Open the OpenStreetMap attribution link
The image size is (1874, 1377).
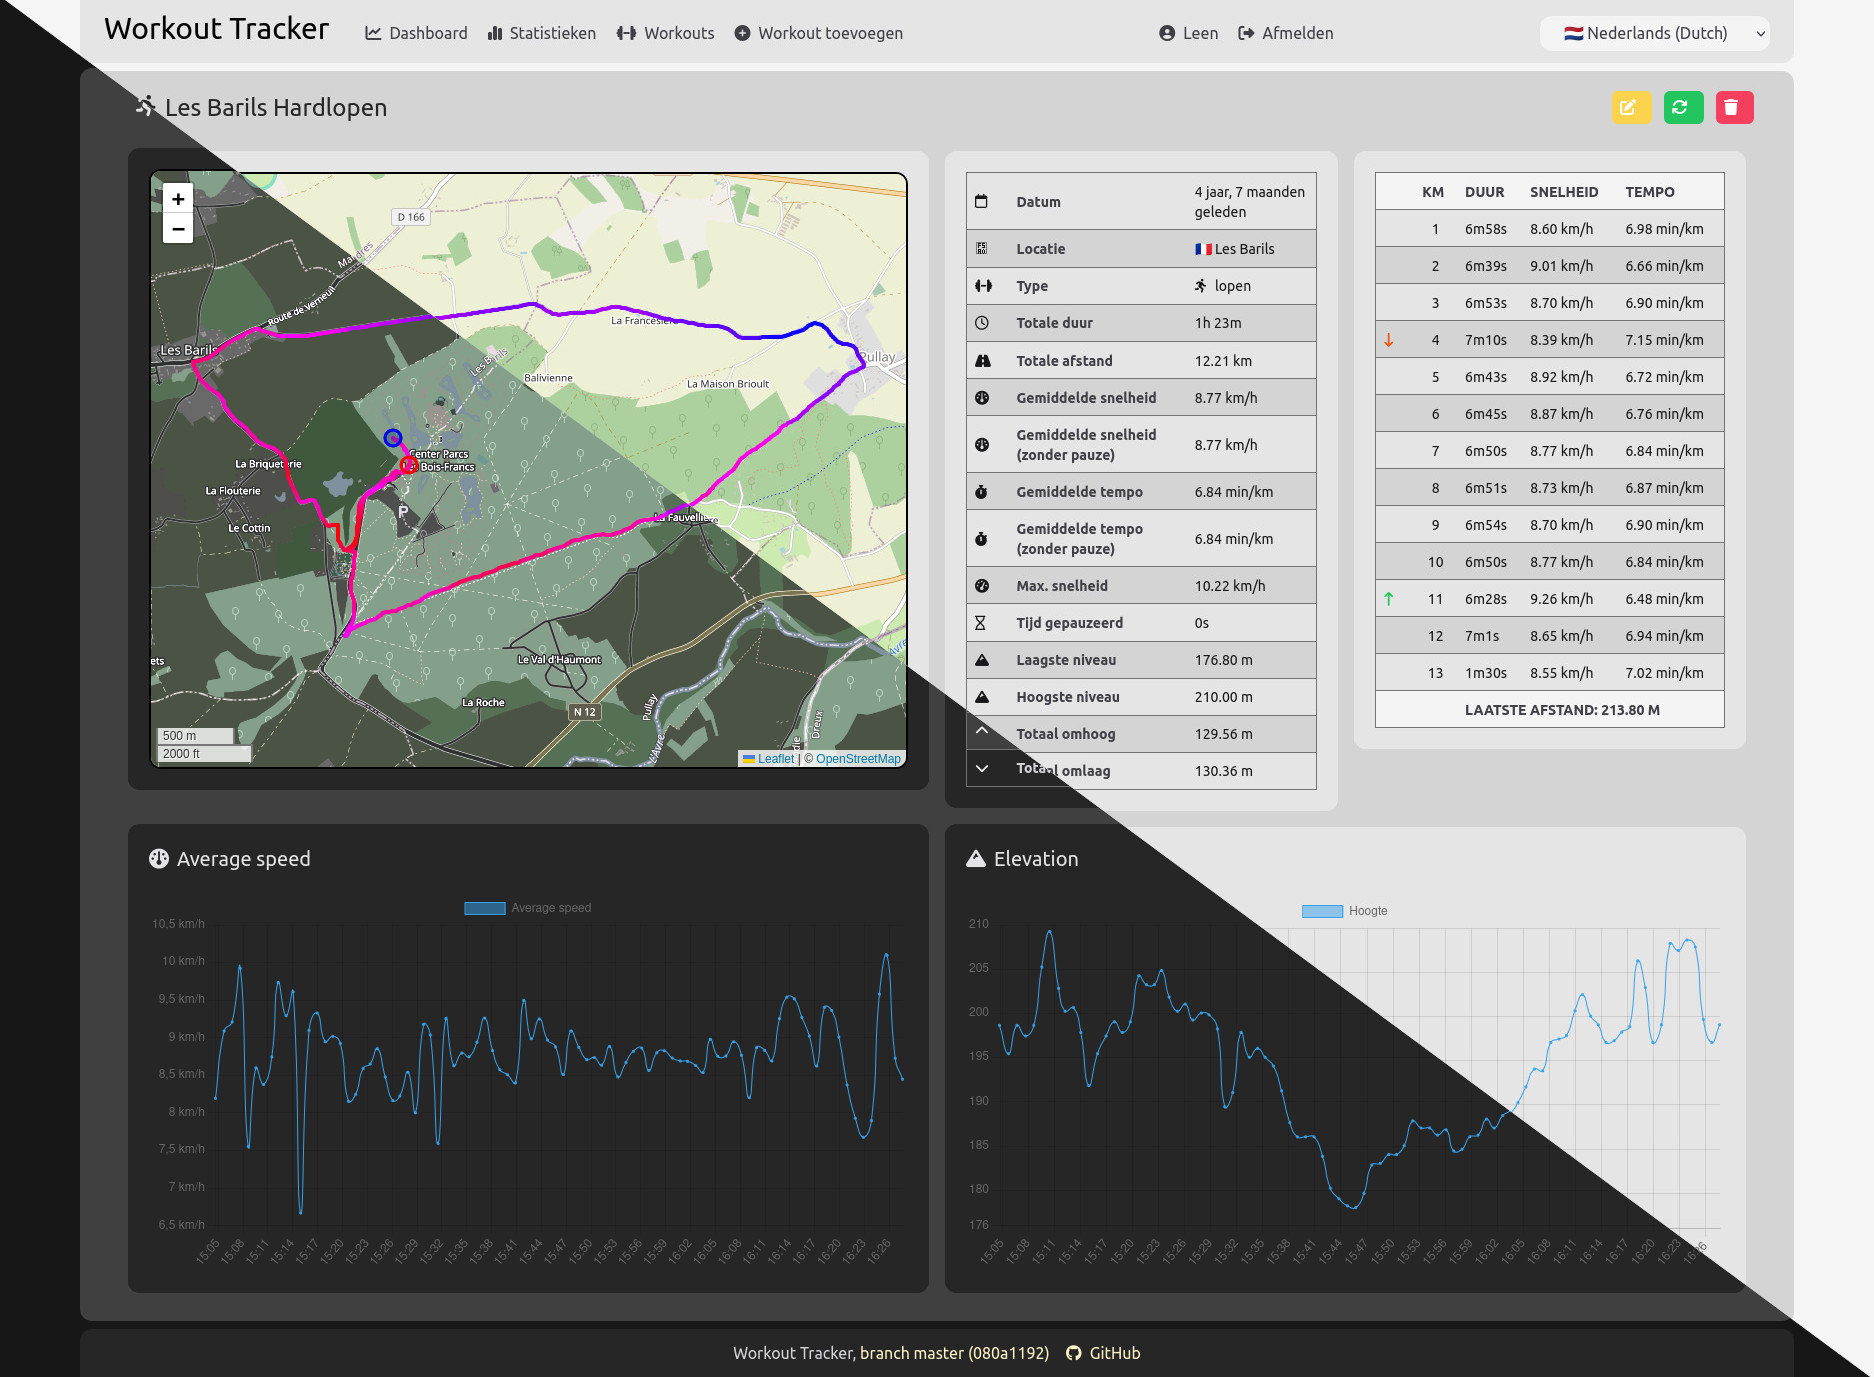(x=858, y=759)
